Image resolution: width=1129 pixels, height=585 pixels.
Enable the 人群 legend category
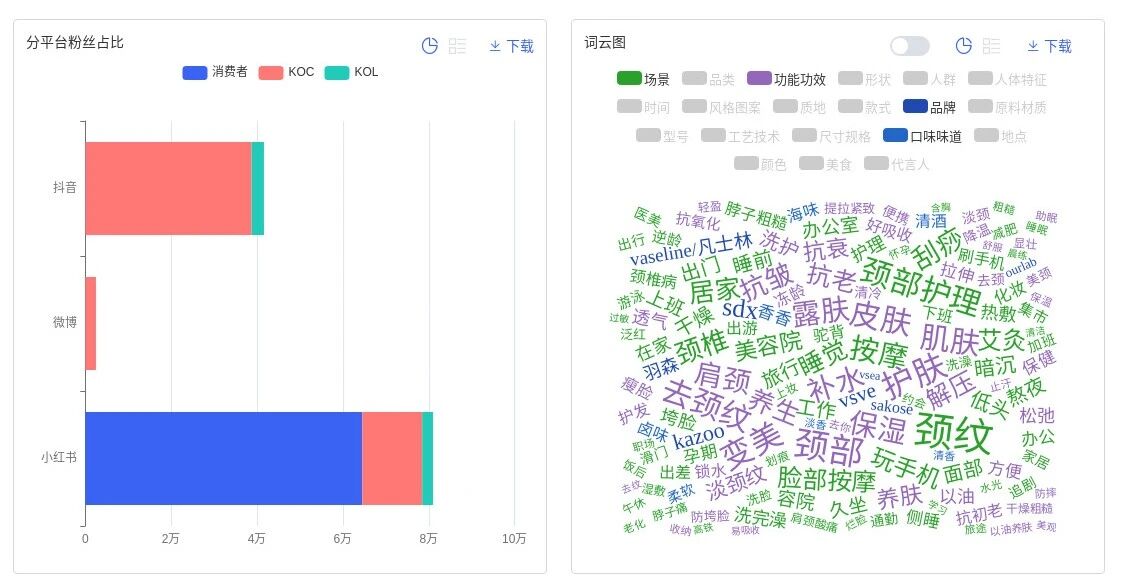[x=929, y=79]
